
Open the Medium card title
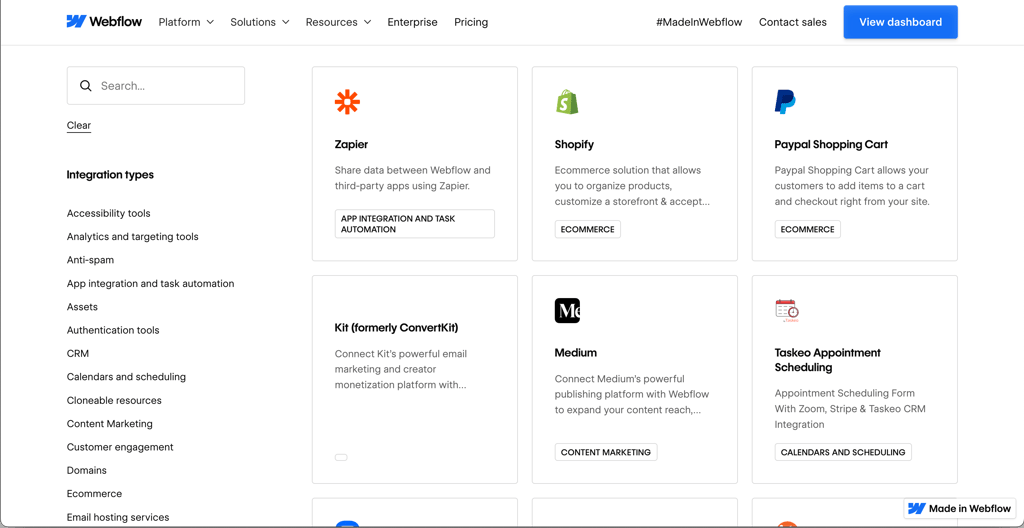click(575, 353)
